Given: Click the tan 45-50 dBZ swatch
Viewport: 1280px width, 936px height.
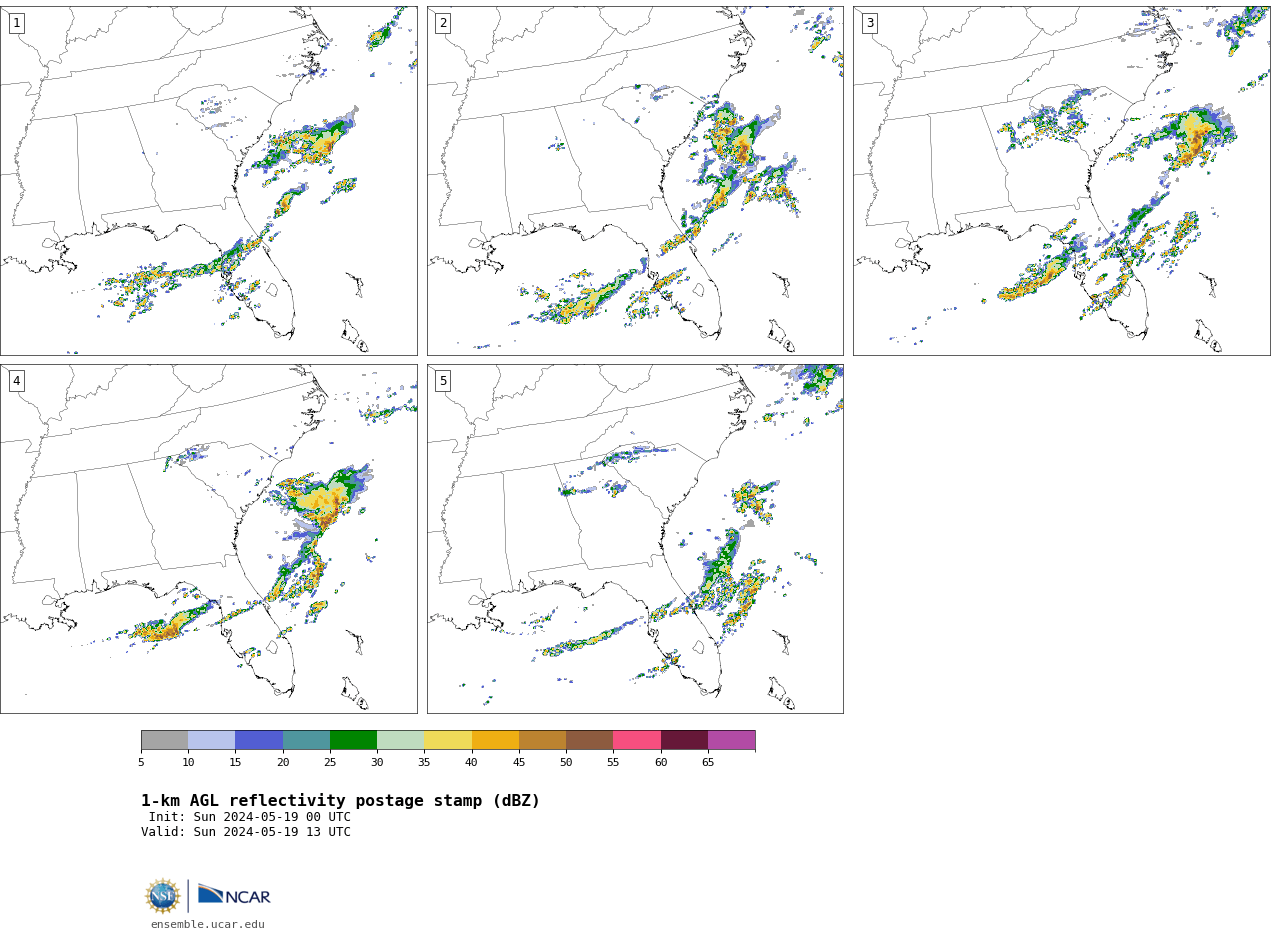Looking at the screenshot, I should tap(542, 740).
